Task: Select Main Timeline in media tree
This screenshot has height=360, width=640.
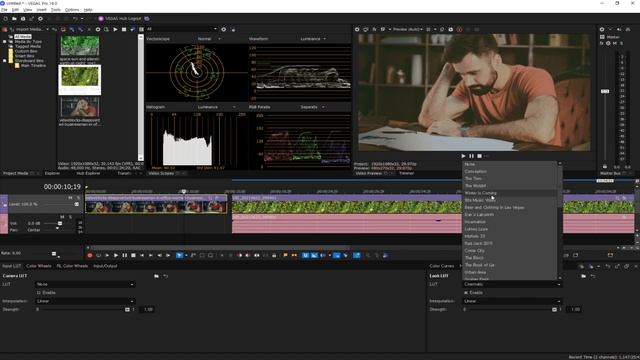Action: tap(33, 66)
